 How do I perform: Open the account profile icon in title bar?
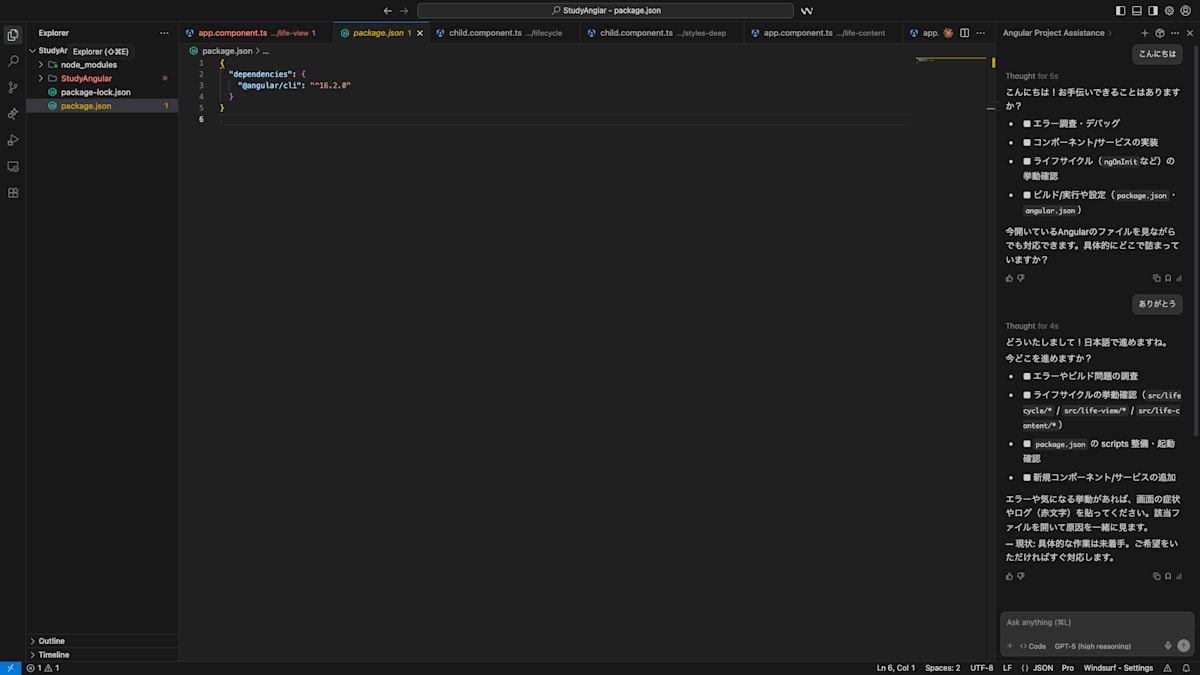[1186, 11]
